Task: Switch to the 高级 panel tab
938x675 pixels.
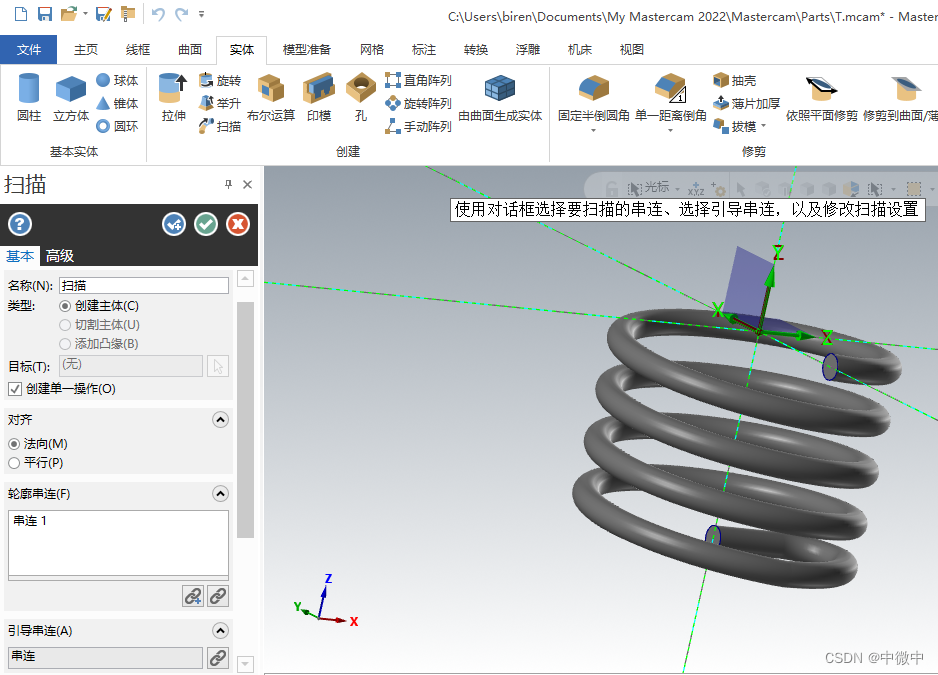Action: pyautogui.click(x=60, y=256)
